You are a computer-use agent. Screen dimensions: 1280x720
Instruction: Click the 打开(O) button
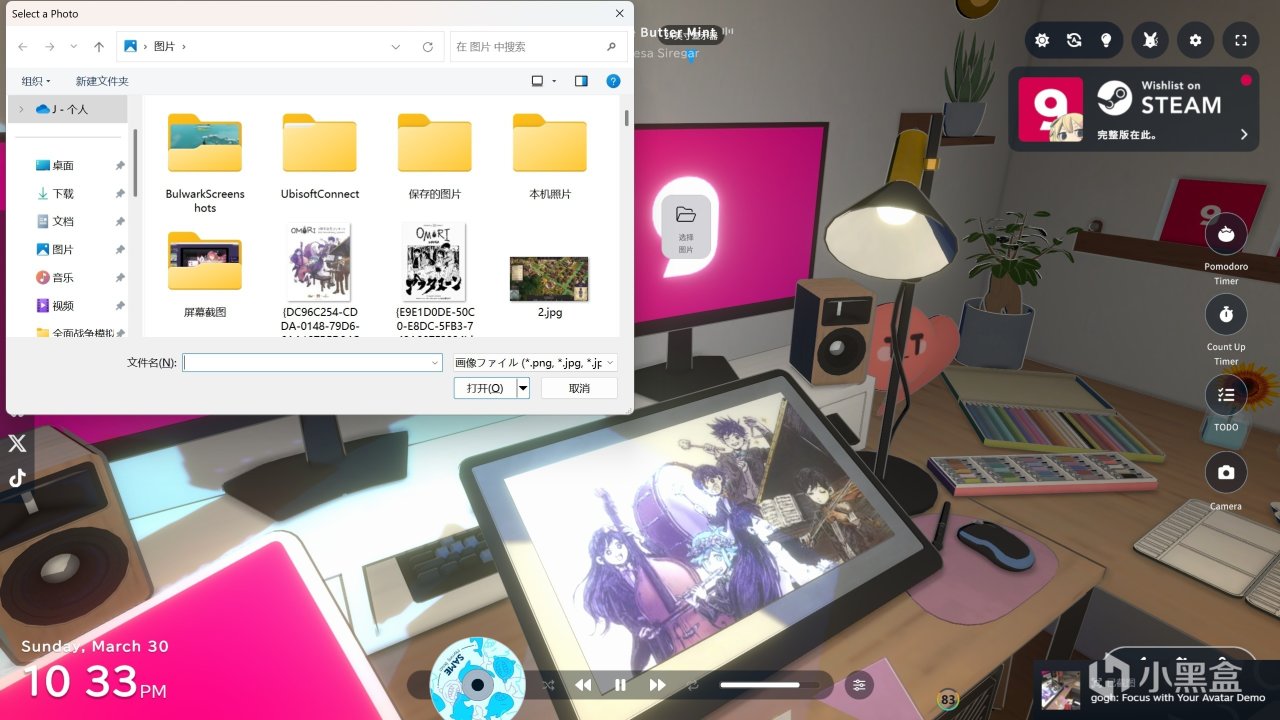(485, 388)
